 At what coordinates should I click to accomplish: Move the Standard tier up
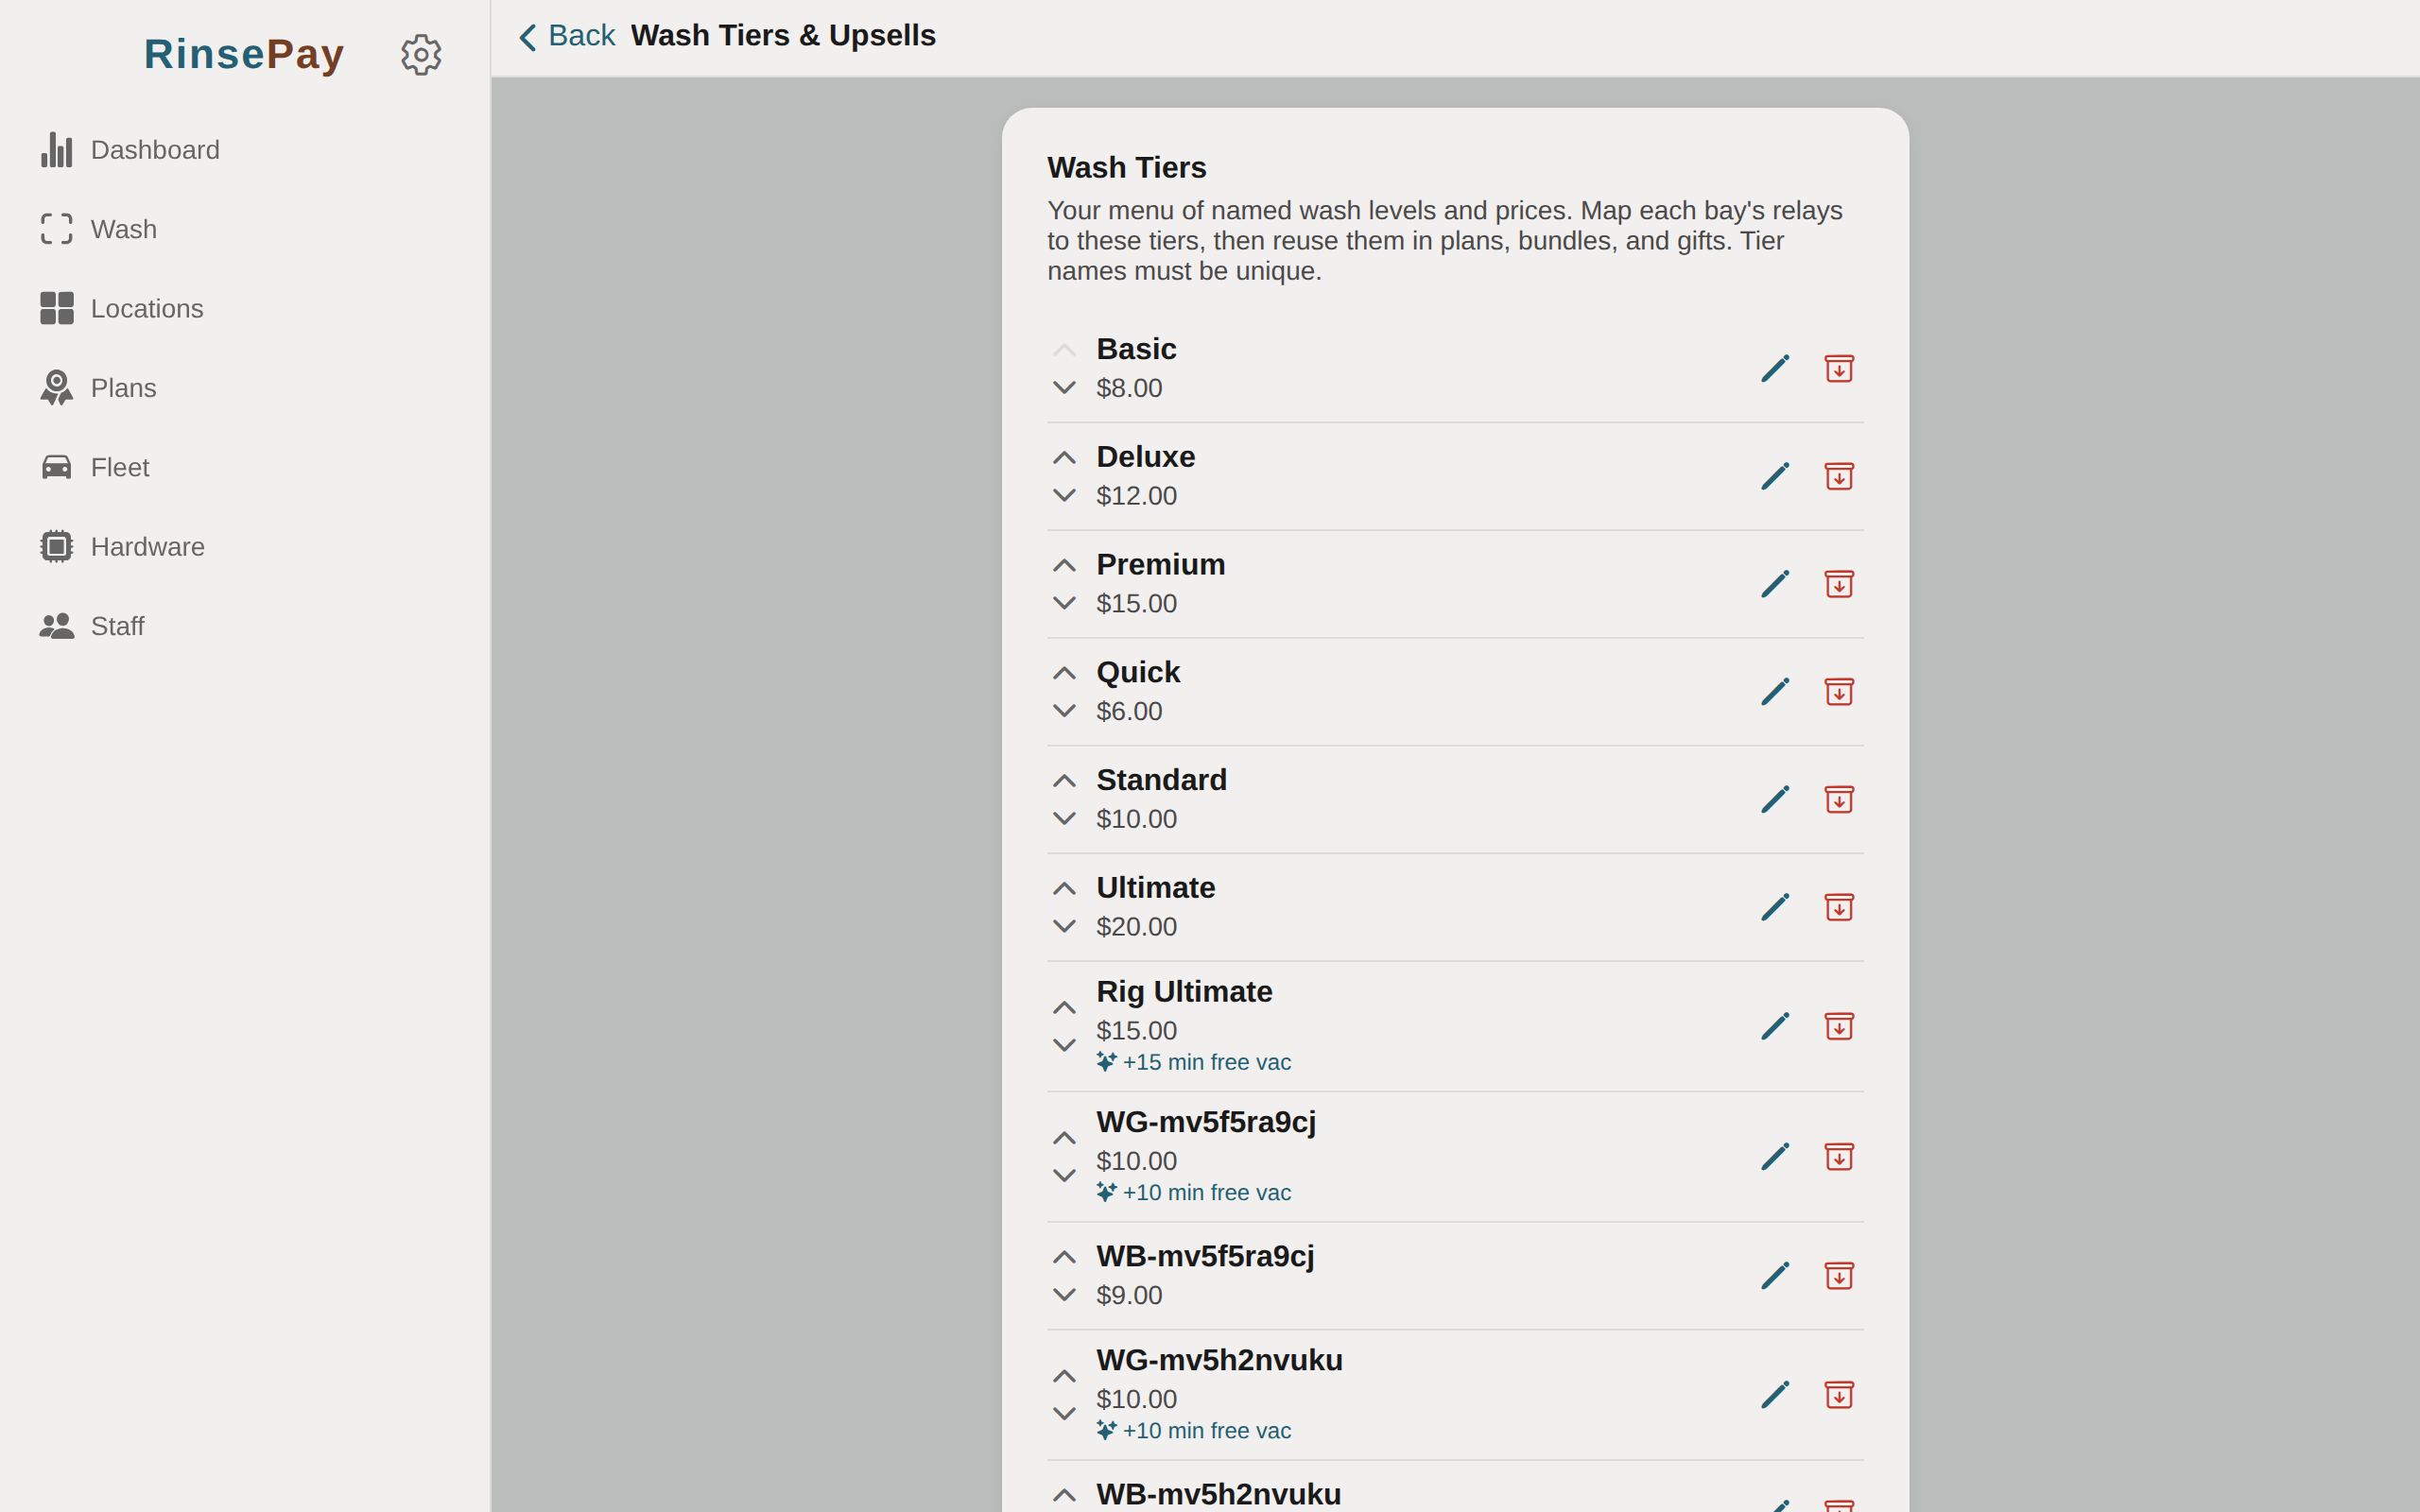pyautogui.click(x=1064, y=781)
